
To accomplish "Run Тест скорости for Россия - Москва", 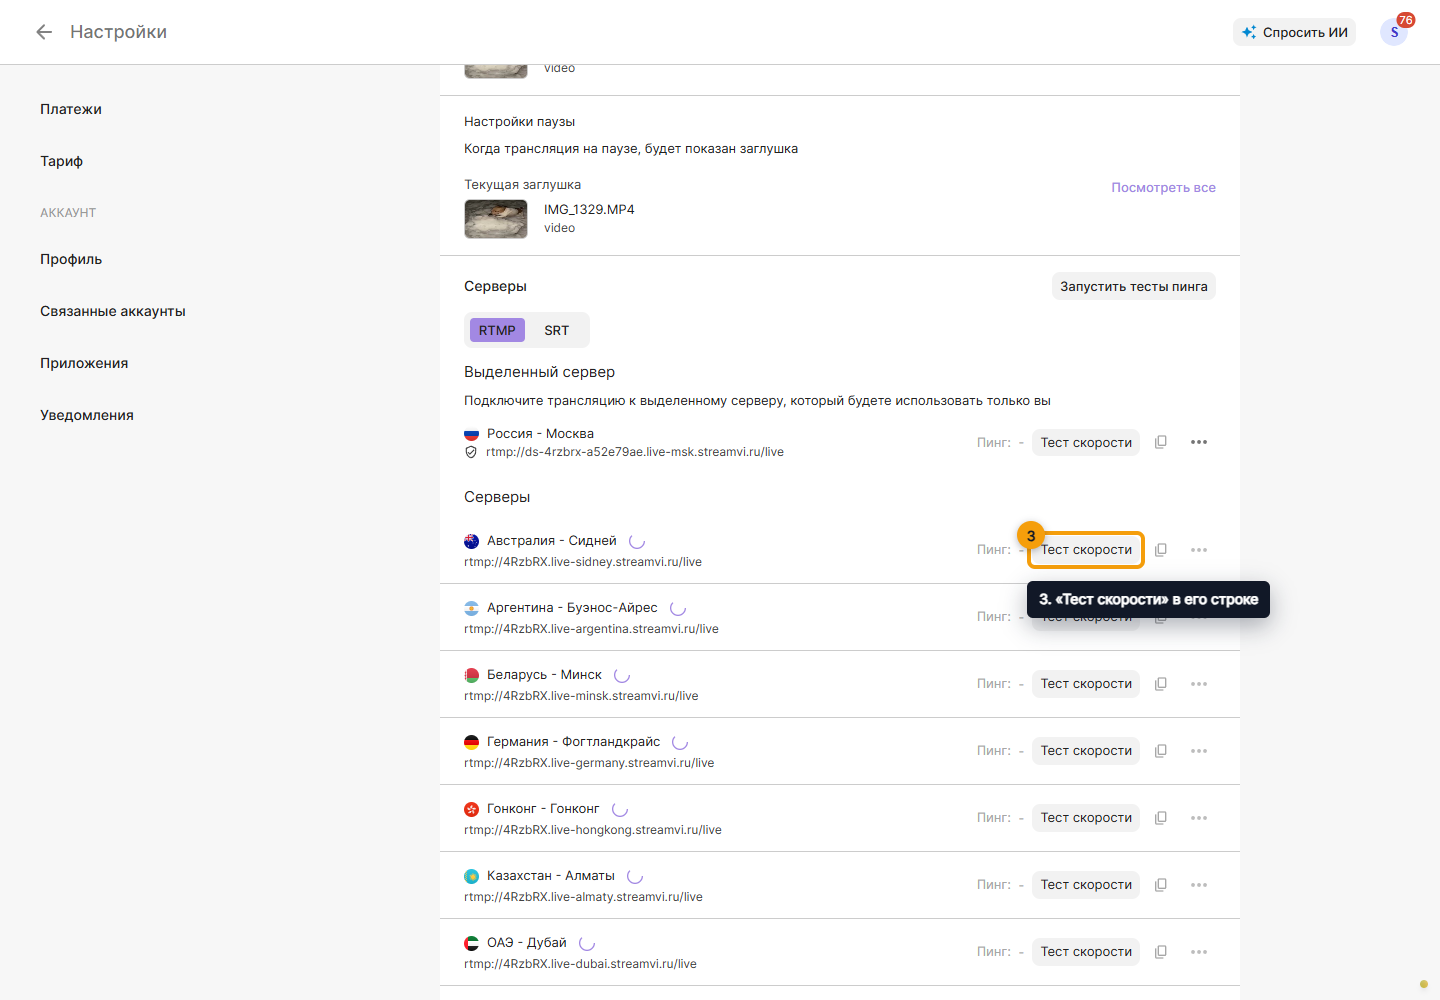I will click(1086, 442).
